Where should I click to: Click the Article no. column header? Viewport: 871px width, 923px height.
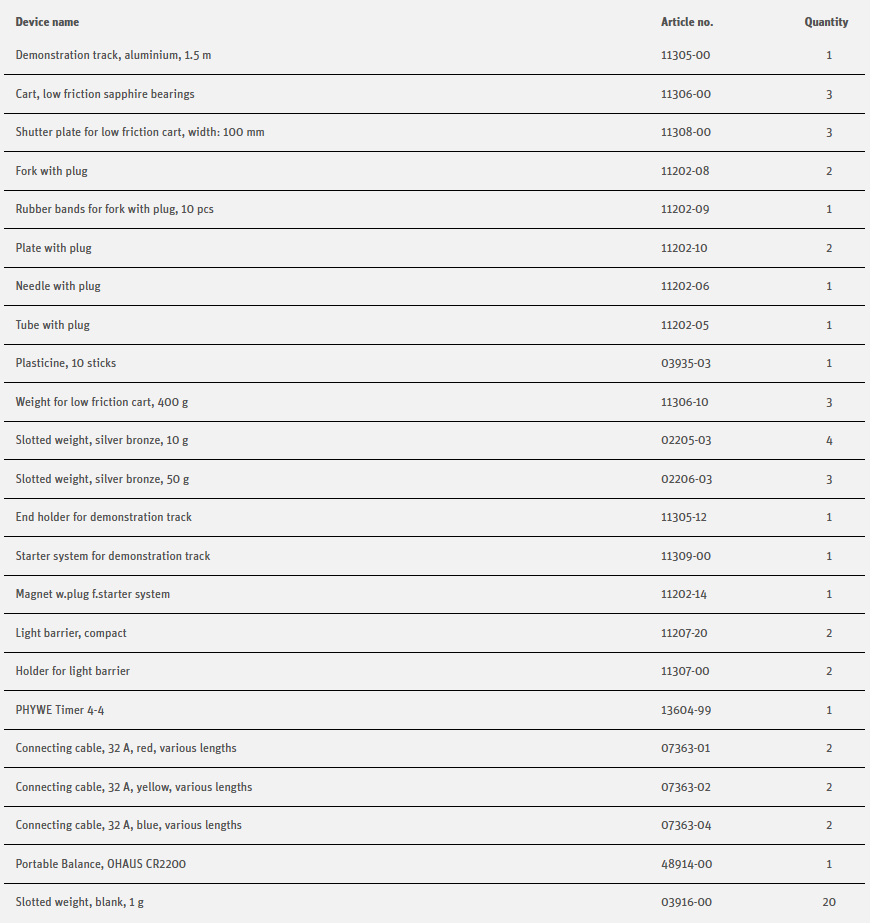[687, 22]
